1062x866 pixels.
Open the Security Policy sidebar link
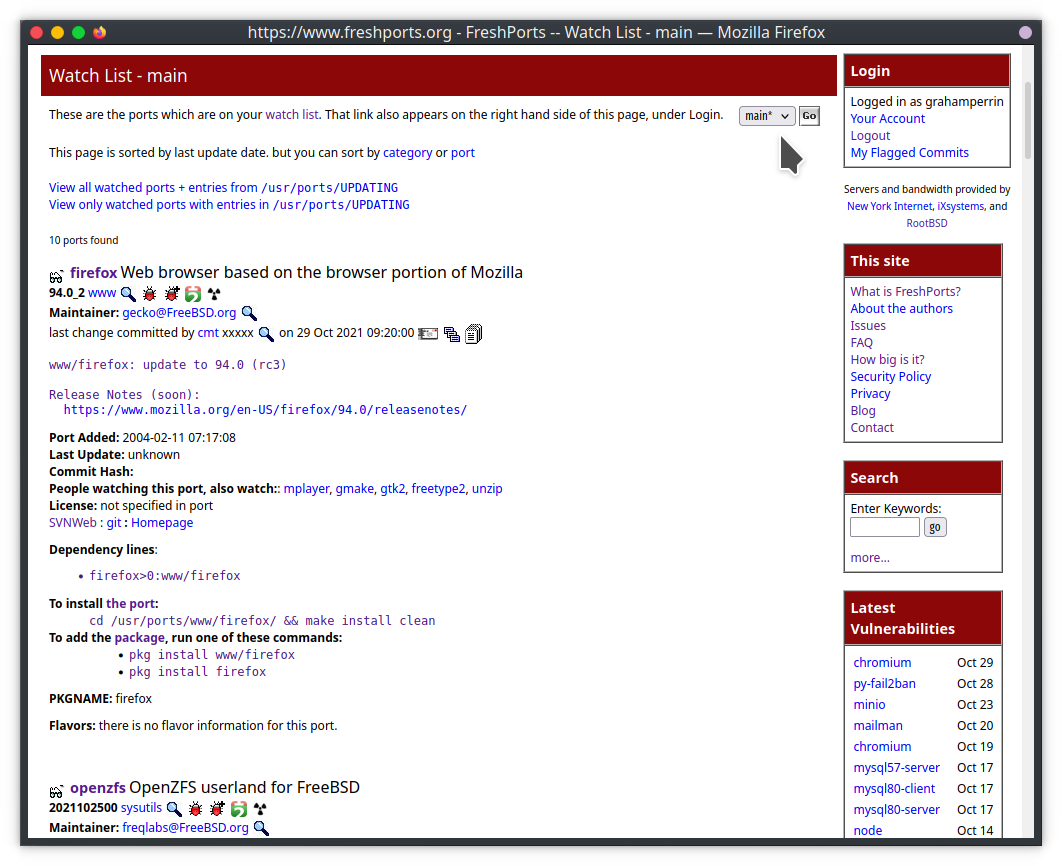(890, 377)
